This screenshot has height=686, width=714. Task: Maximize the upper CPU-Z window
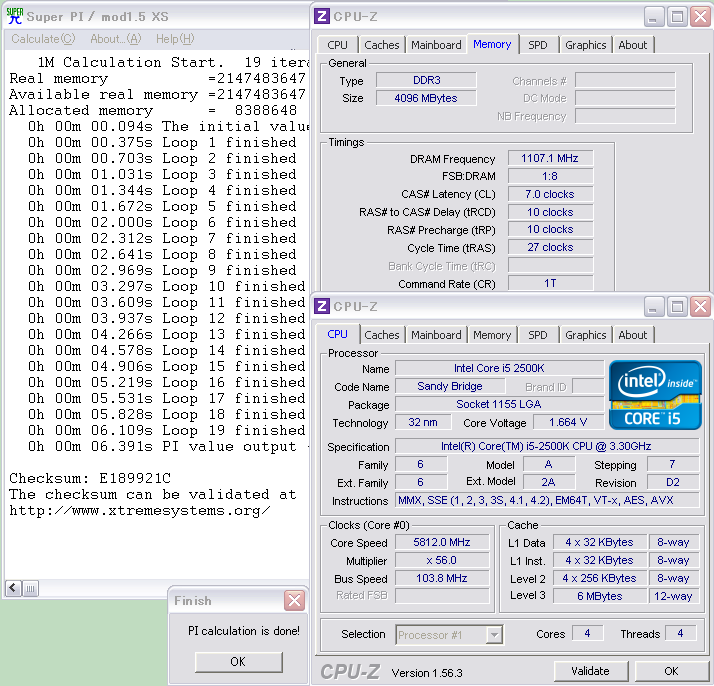pyautogui.click(x=677, y=17)
